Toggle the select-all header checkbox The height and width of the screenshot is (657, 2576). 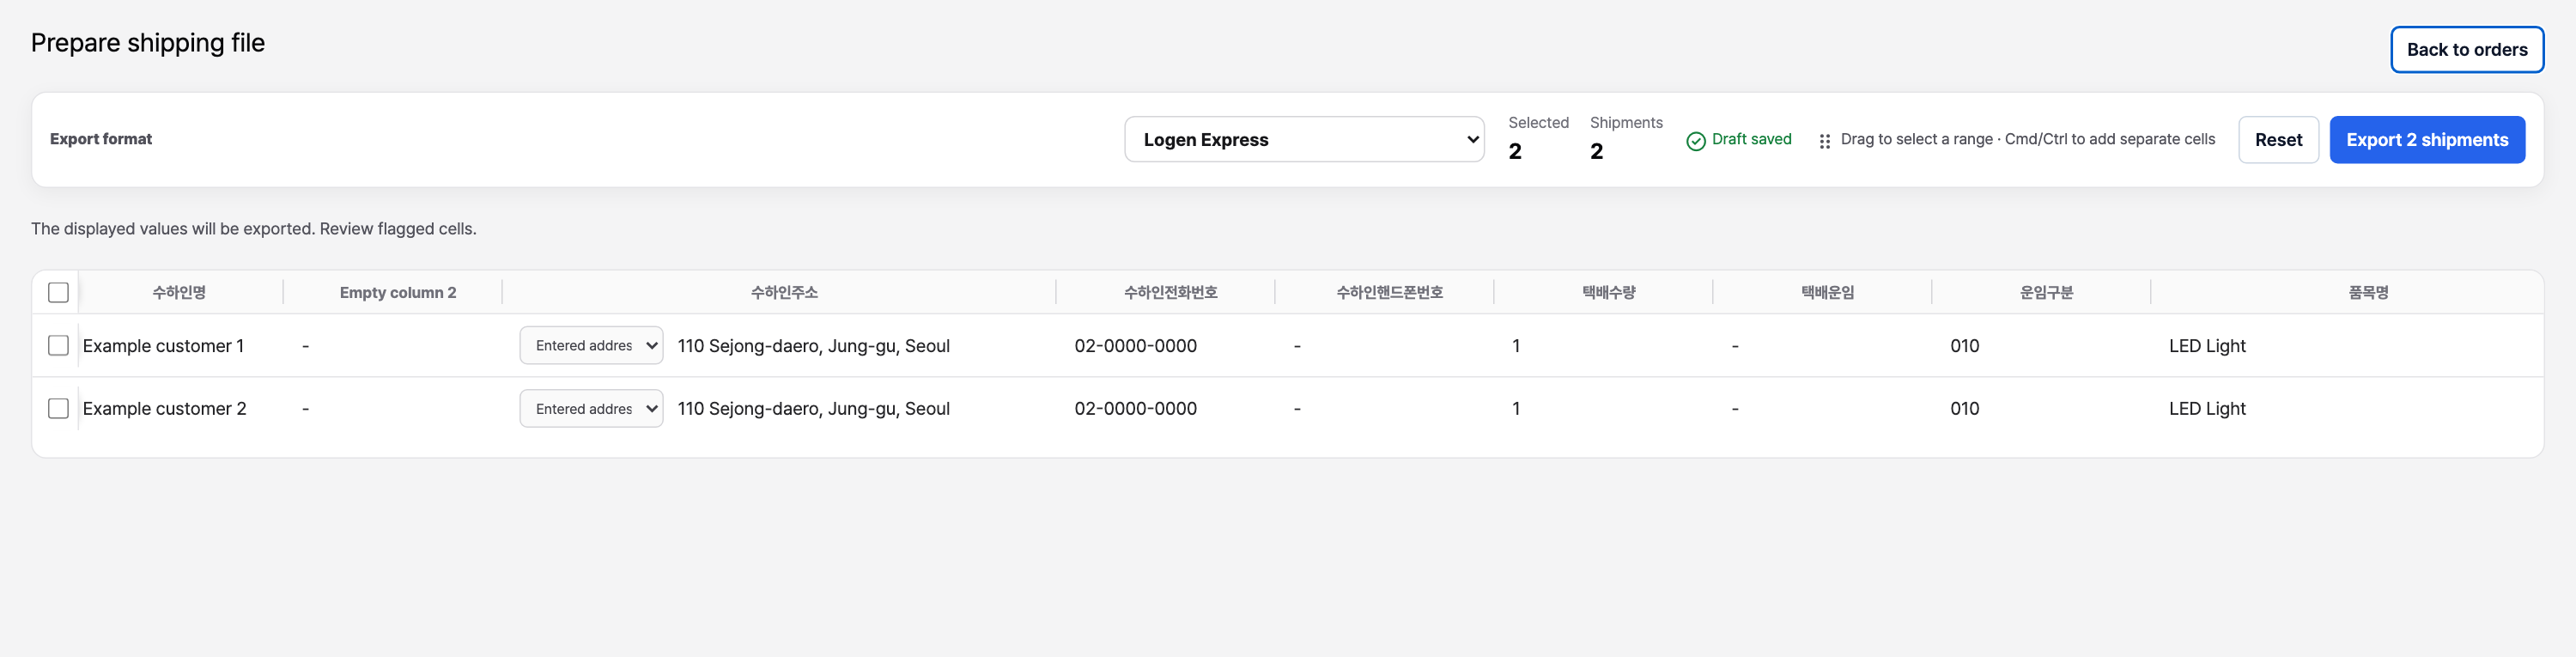pos(58,292)
